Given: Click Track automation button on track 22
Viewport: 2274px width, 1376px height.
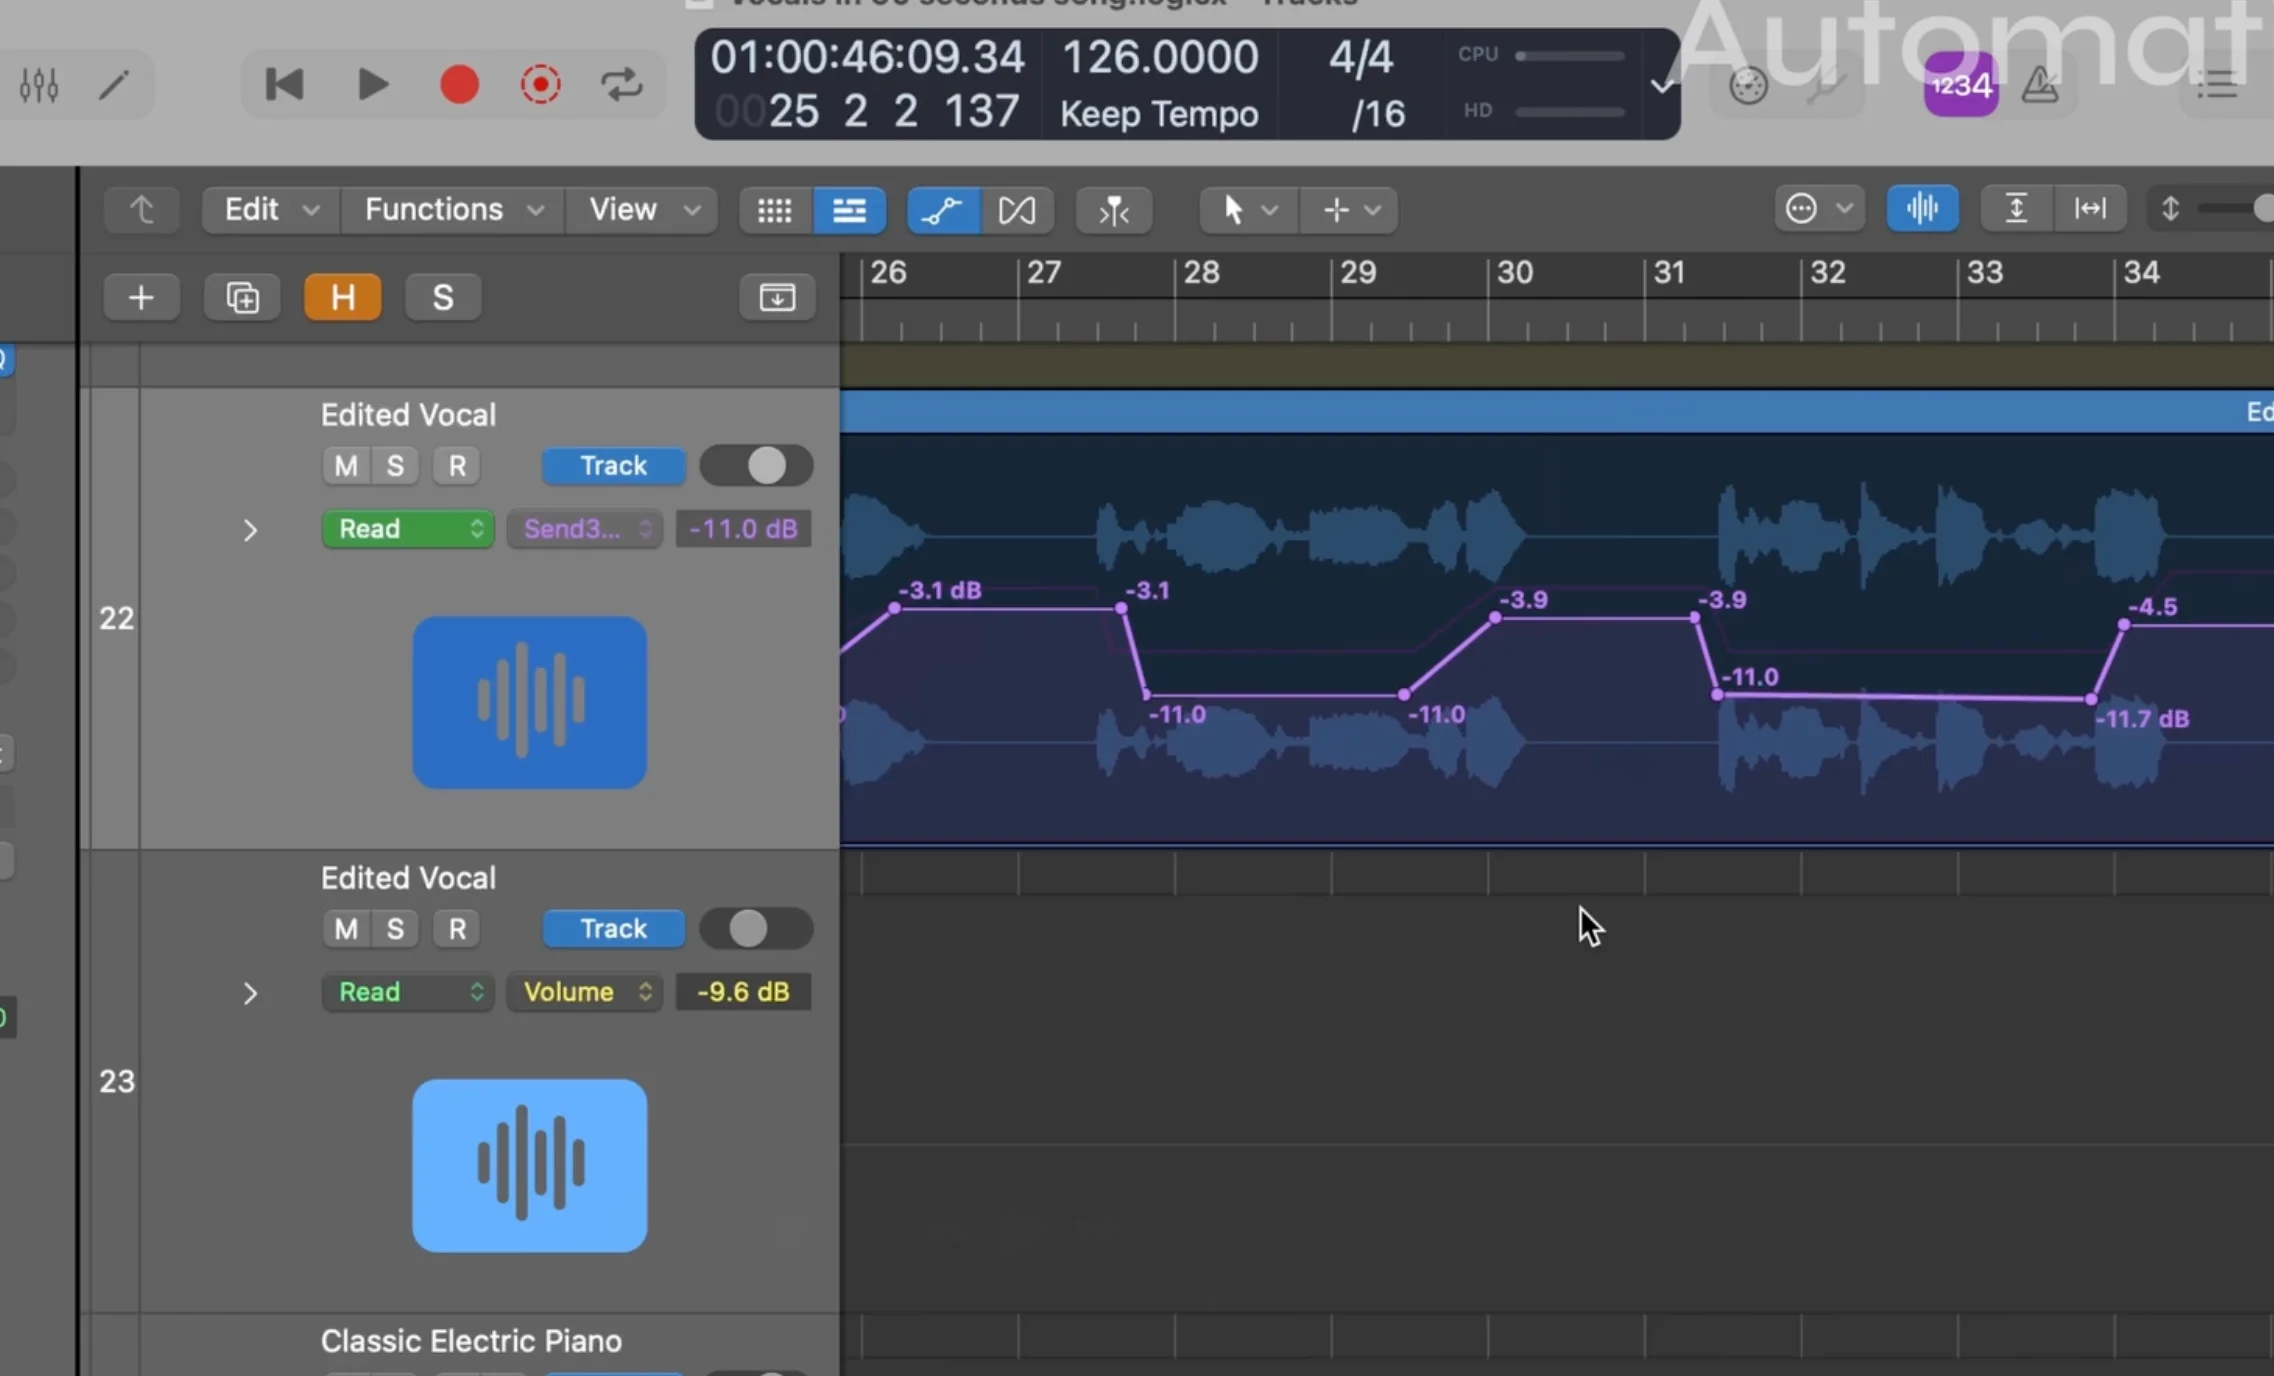Looking at the screenshot, I should (x=614, y=466).
